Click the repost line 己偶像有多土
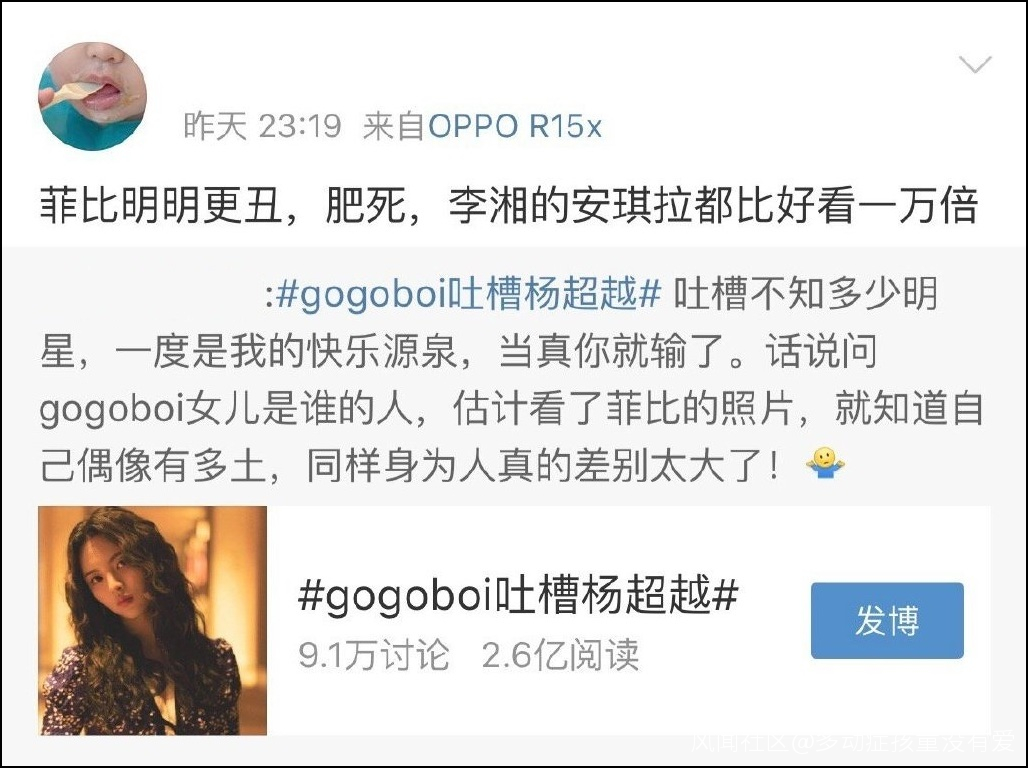 [x=410, y=466]
